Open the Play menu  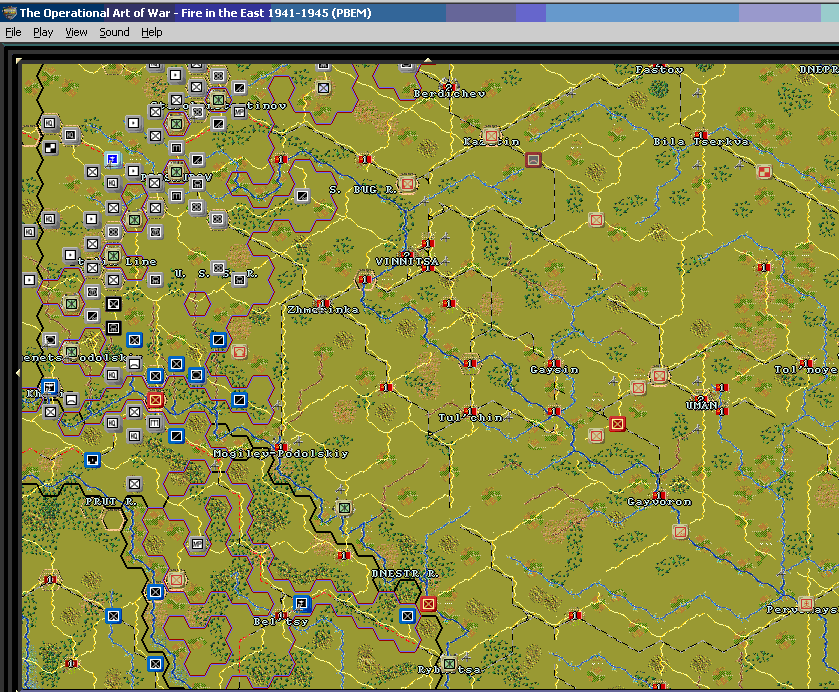tap(43, 32)
